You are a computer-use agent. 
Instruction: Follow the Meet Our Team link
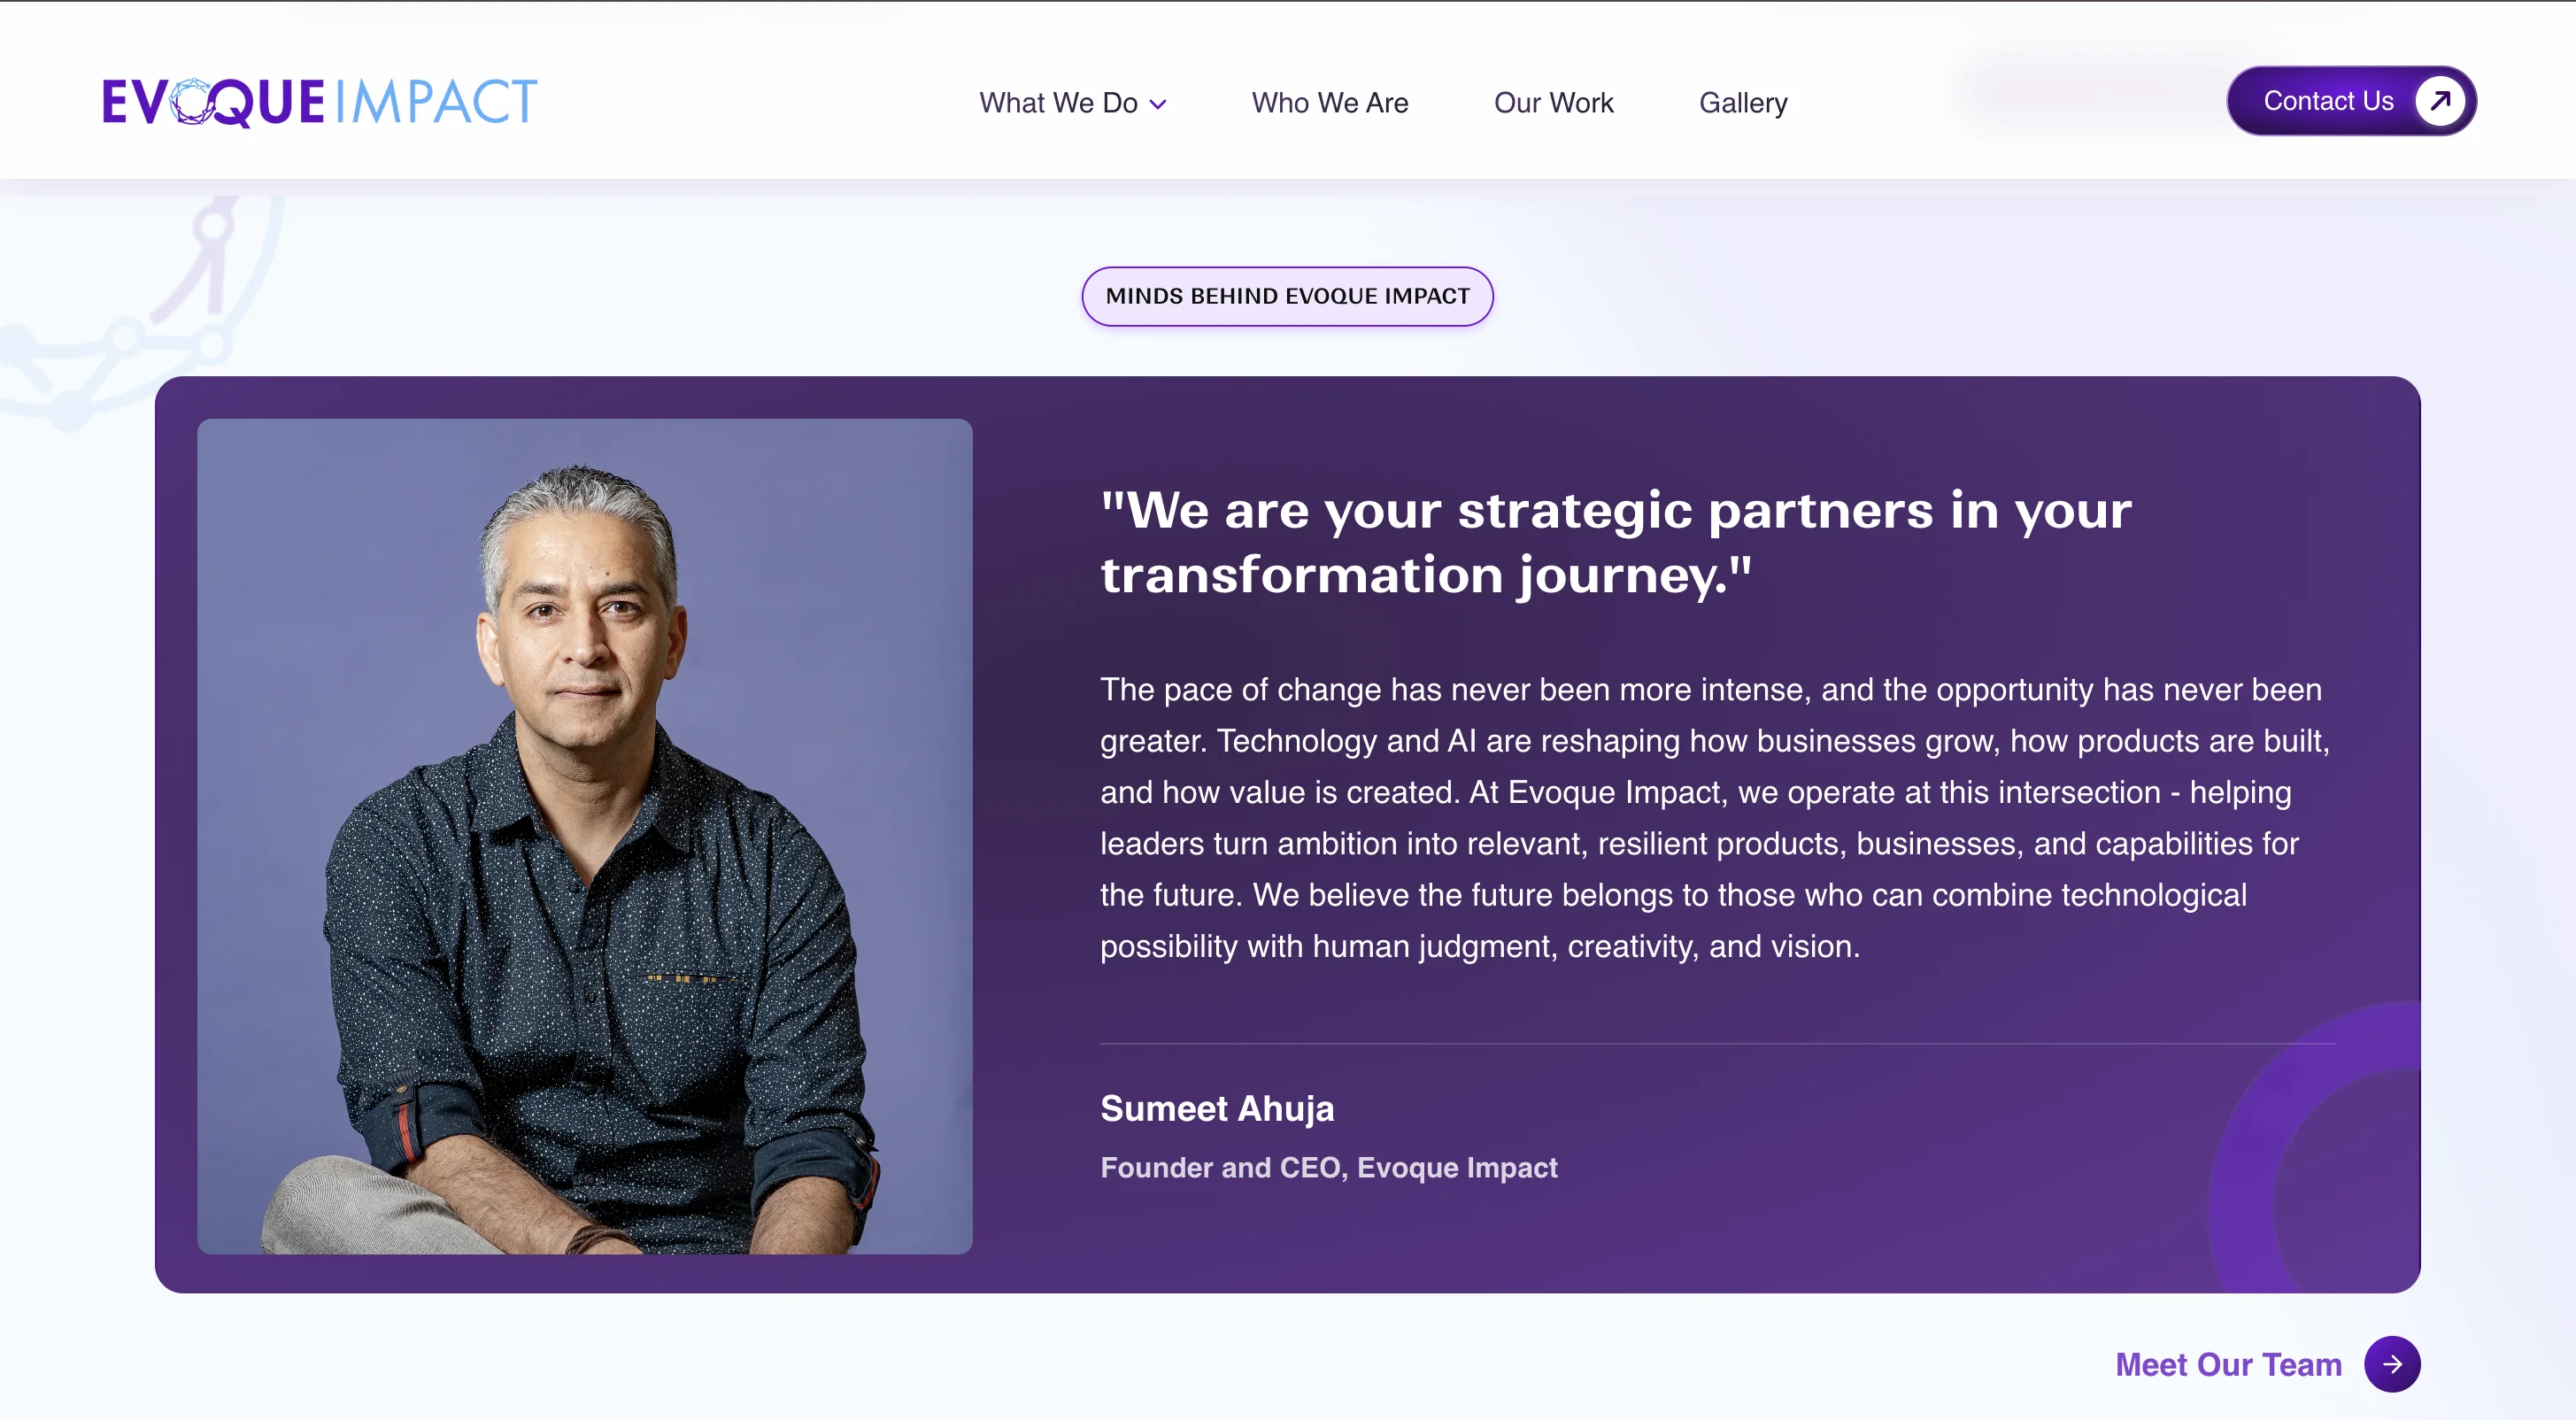[2229, 1364]
